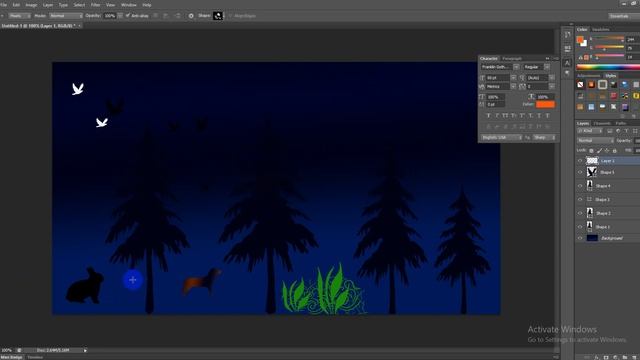Hide the Shape 5 layer

(x=580, y=172)
